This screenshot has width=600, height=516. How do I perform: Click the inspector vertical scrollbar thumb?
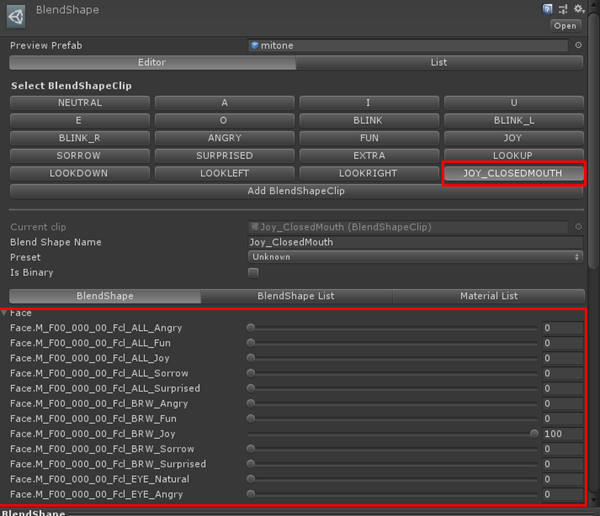pyautogui.click(x=593, y=140)
